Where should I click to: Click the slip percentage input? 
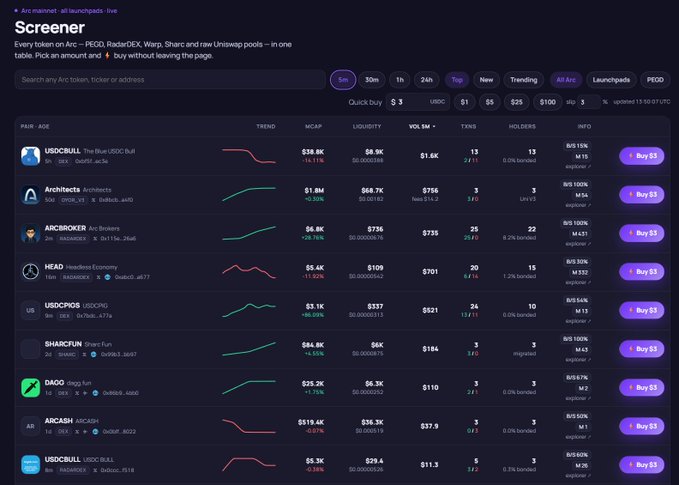pyautogui.click(x=588, y=102)
